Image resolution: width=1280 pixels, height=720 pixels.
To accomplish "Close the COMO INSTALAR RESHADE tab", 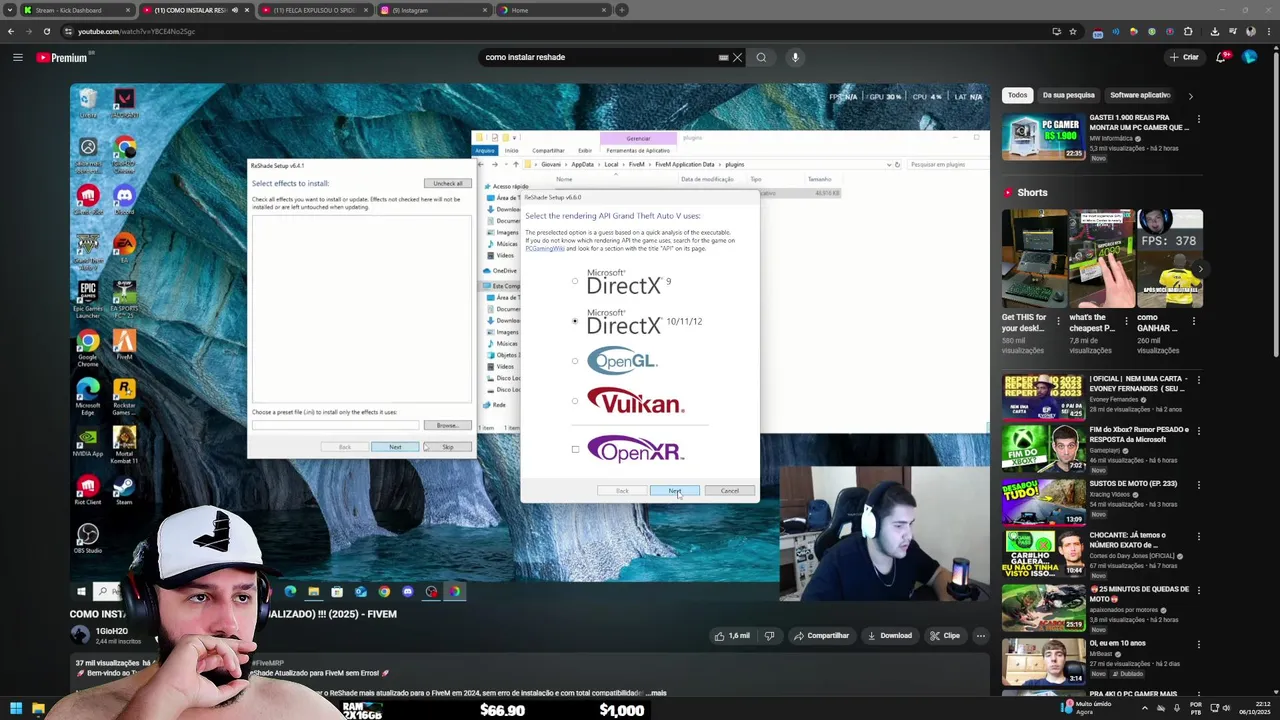I will point(247,10).
